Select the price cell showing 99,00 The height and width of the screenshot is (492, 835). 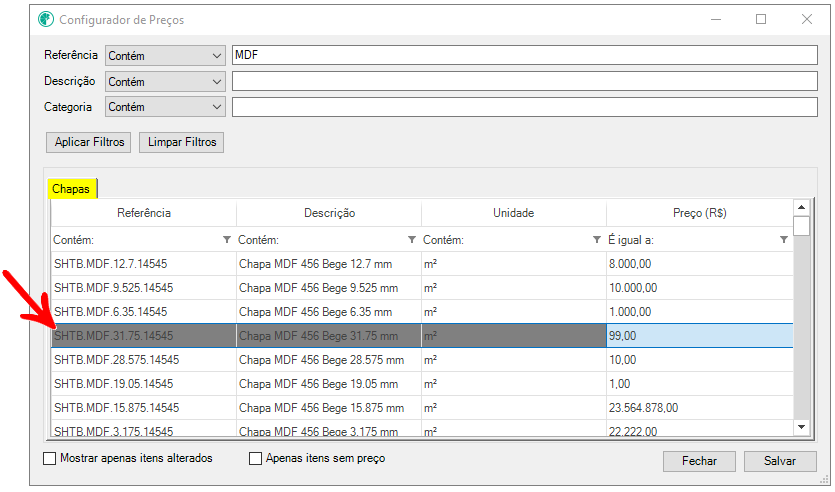tap(699, 336)
